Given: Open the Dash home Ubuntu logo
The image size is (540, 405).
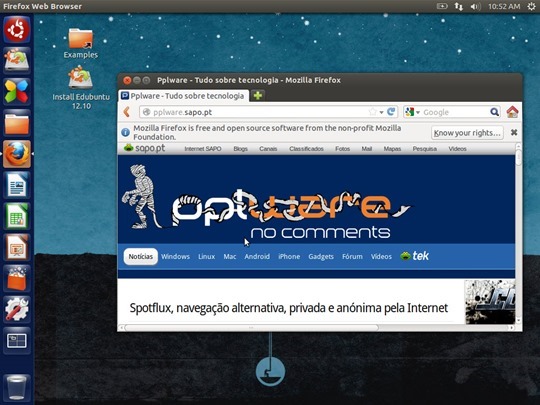Looking at the screenshot, I should point(17,29).
